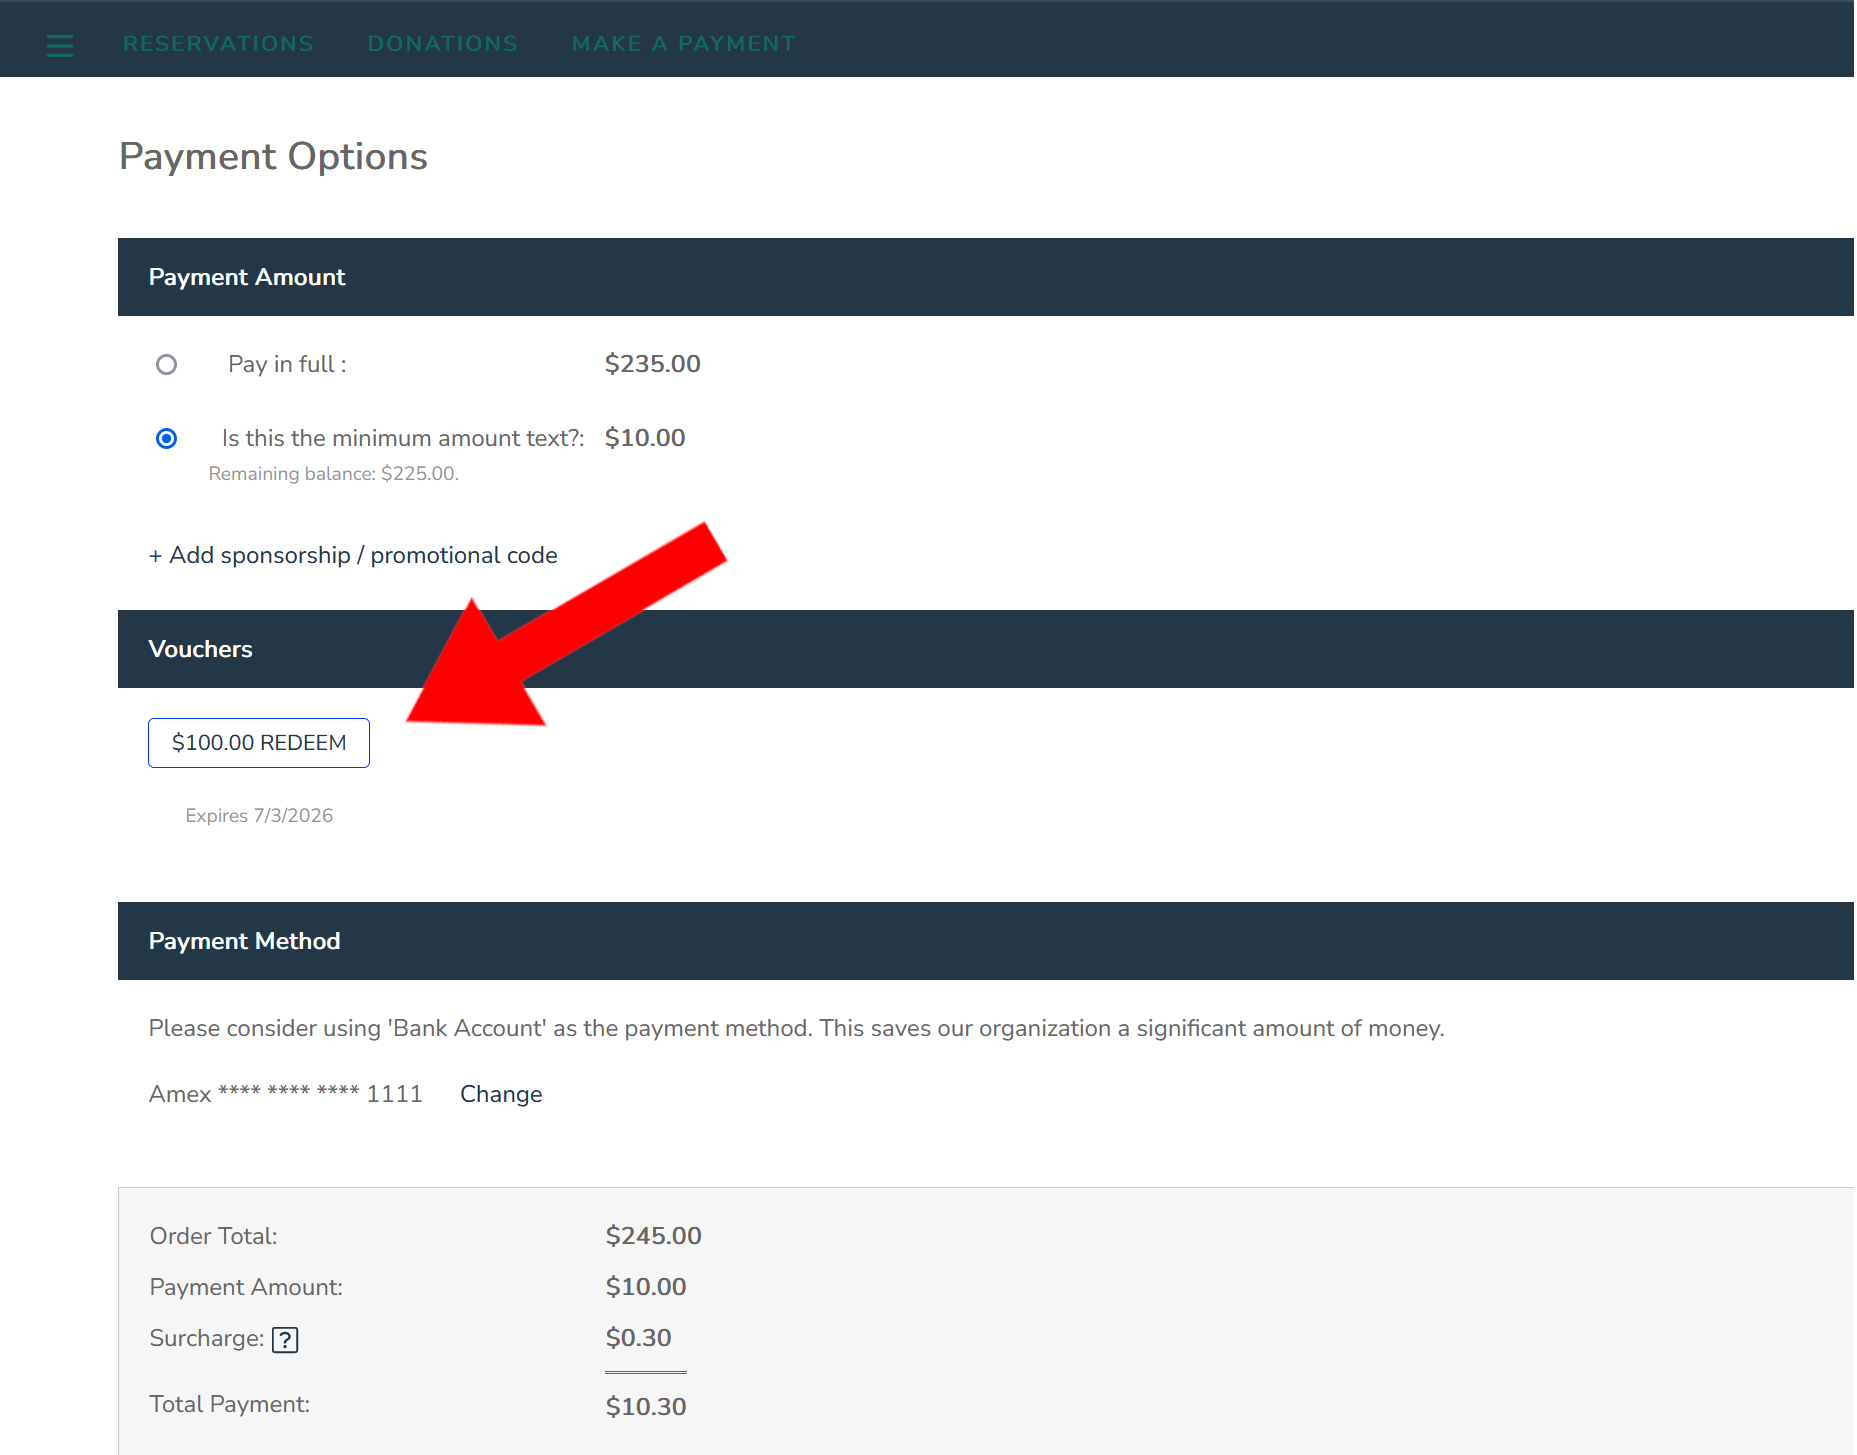Open the Donations menu item
1857x1455 pixels.
[443, 44]
